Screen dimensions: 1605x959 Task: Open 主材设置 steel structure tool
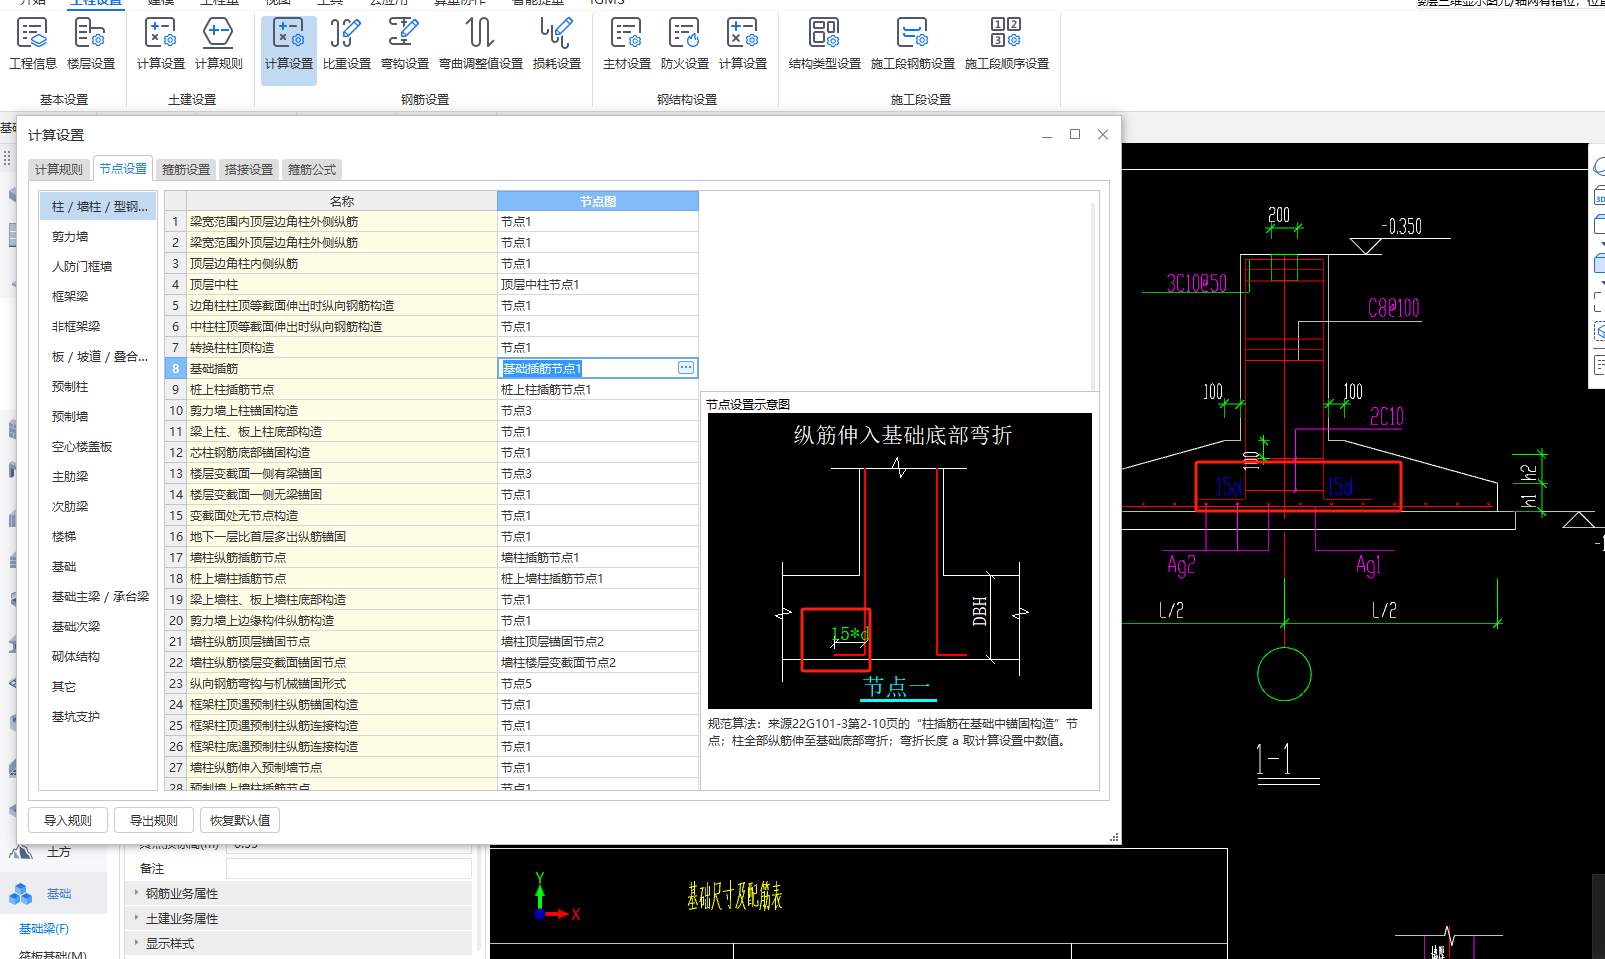627,44
